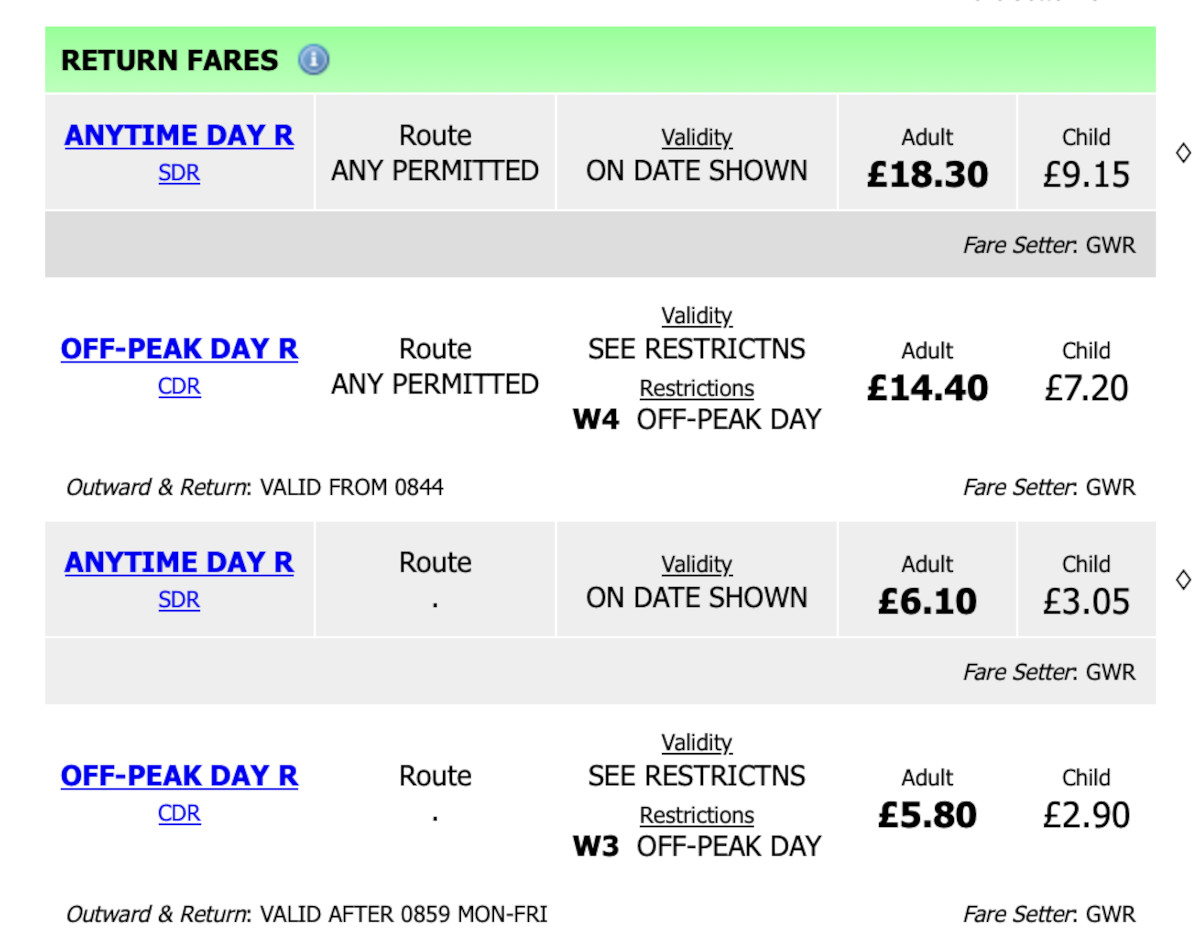The height and width of the screenshot is (942, 1200).
Task: Click the W3 restriction code
Action: coord(595,846)
